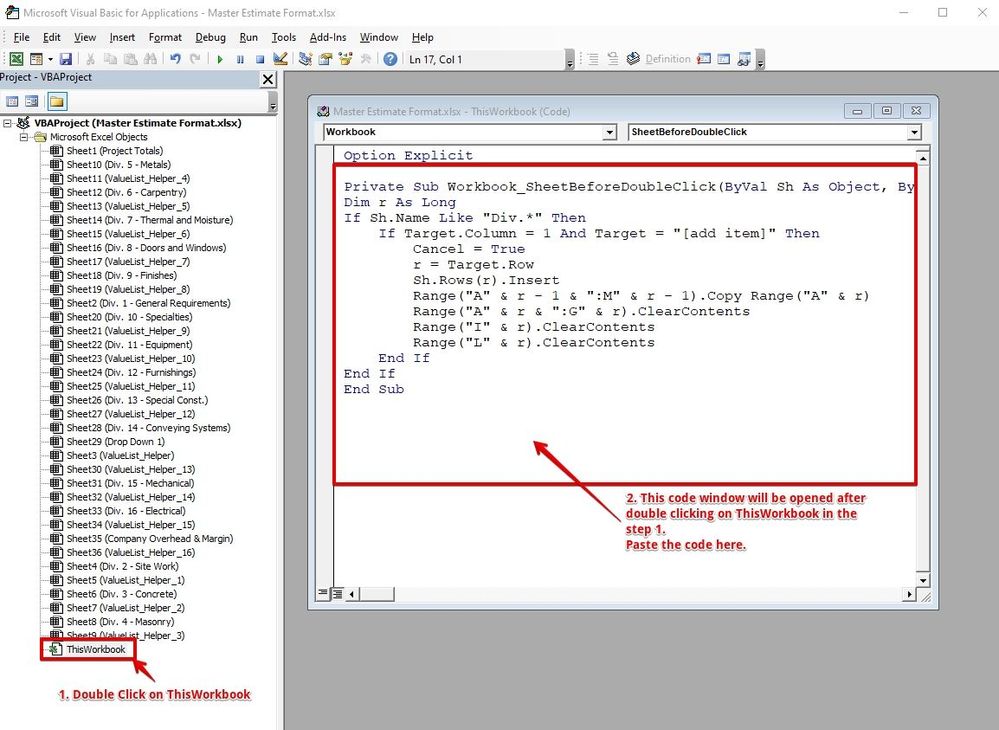Toggle Design Mode icon in toolbar
Viewport: 999px width, 730px height.
(x=280, y=59)
